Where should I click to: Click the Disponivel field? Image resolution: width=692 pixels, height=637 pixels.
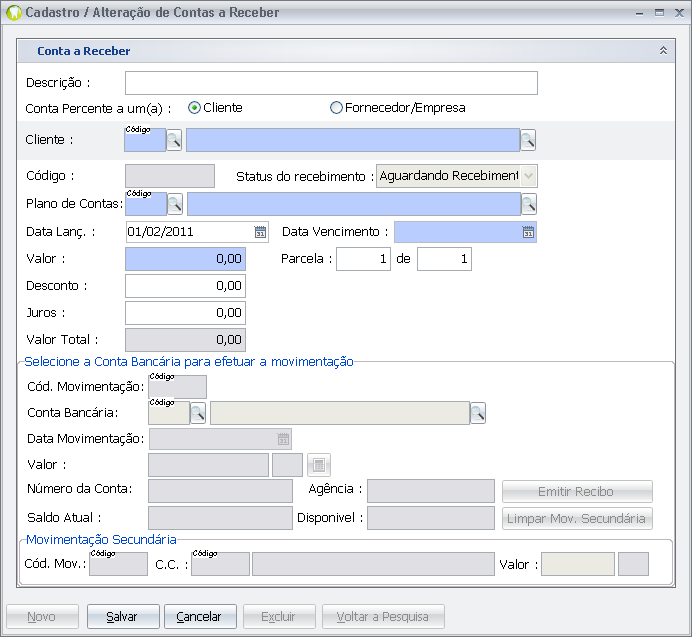(431, 518)
